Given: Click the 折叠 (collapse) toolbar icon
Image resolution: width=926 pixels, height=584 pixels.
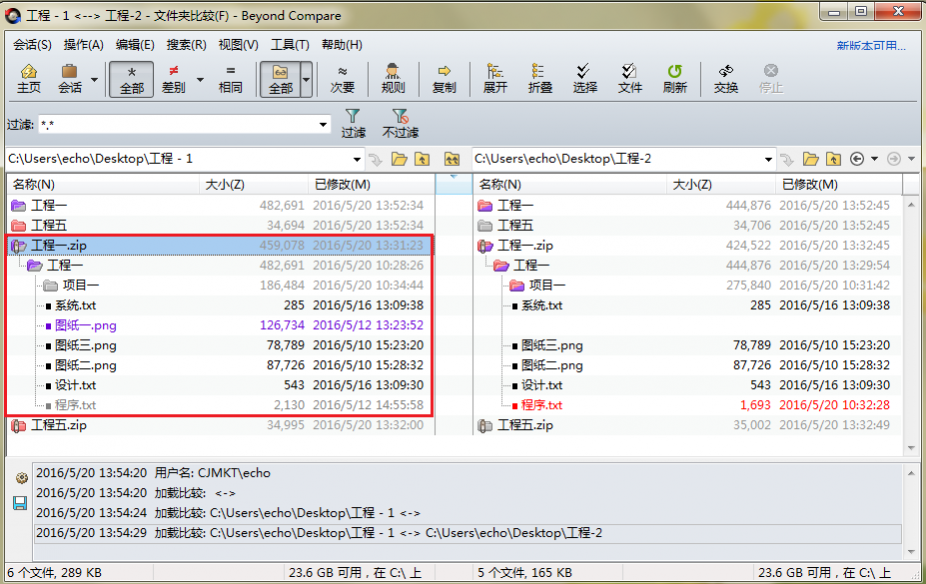Looking at the screenshot, I should [x=540, y=76].
